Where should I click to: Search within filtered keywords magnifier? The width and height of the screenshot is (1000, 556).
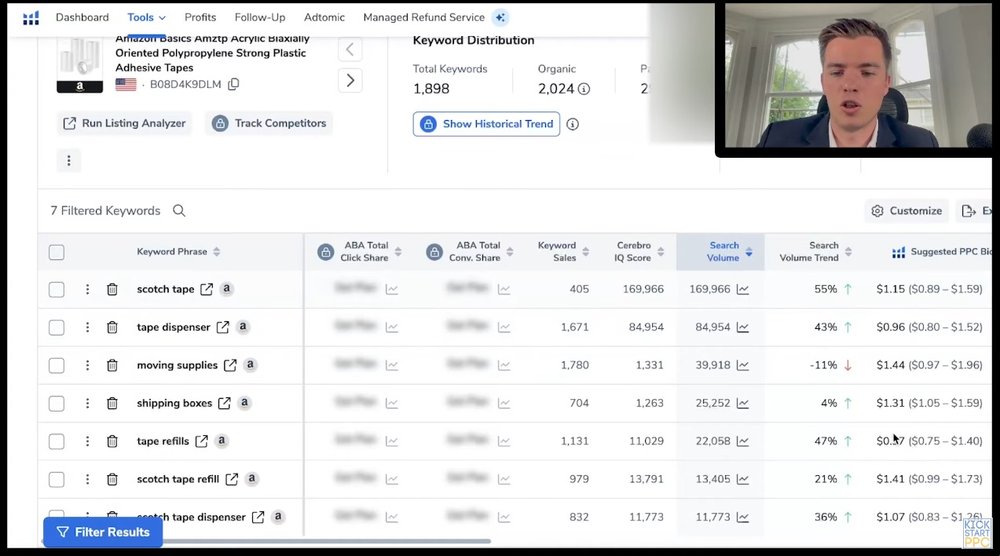pos(179,210)
